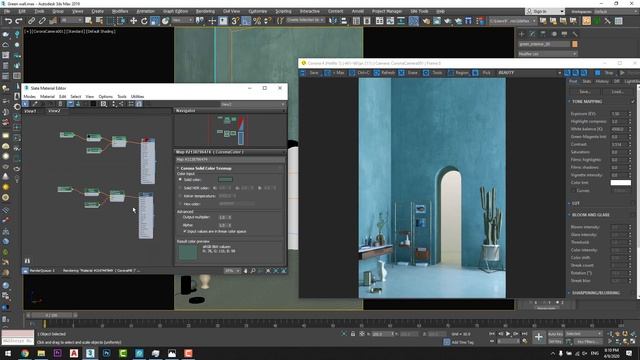Click the Corona Save icon in frame buffer
The height and width of the screenshot is (360, 640).
tap(310, 73)
